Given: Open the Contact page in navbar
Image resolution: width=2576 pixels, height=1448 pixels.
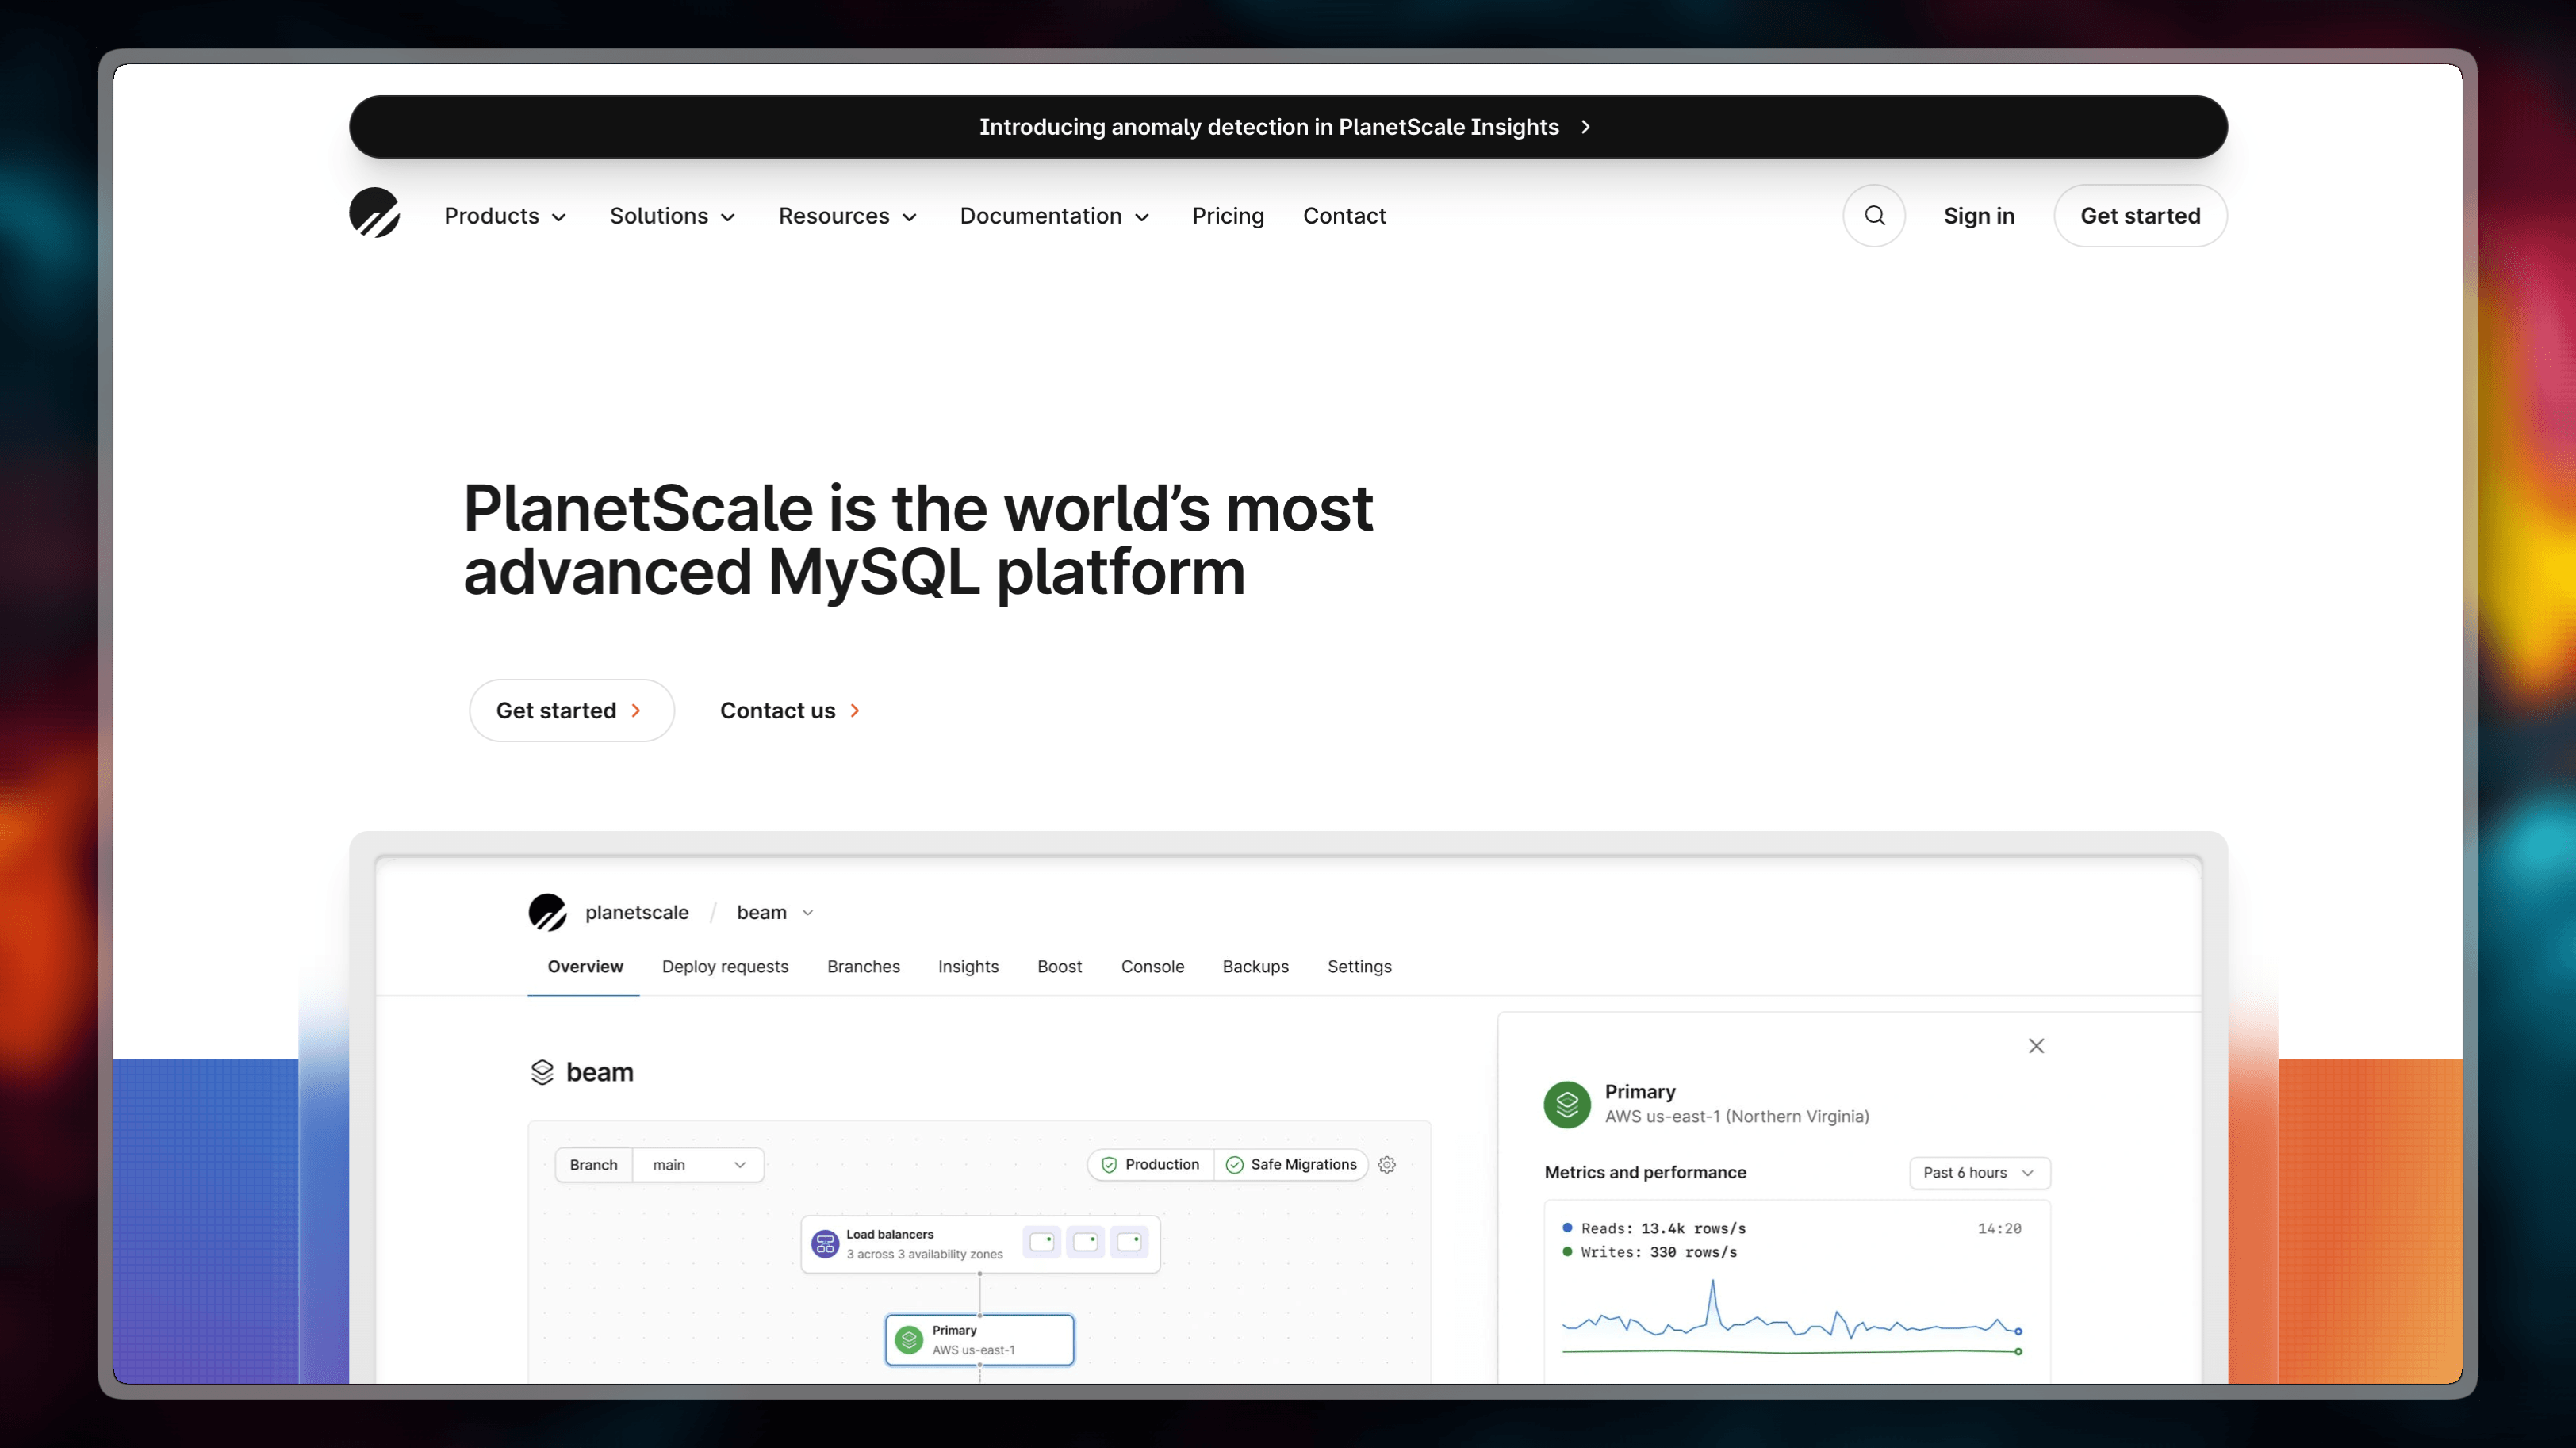Looking at the screenshot, I should pos(1344,216).
